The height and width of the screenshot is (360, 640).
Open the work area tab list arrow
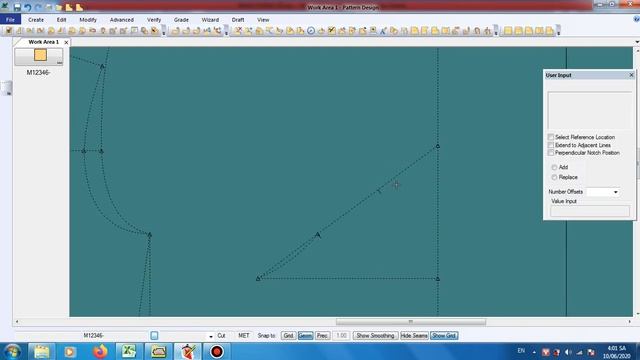pos(637,42)
